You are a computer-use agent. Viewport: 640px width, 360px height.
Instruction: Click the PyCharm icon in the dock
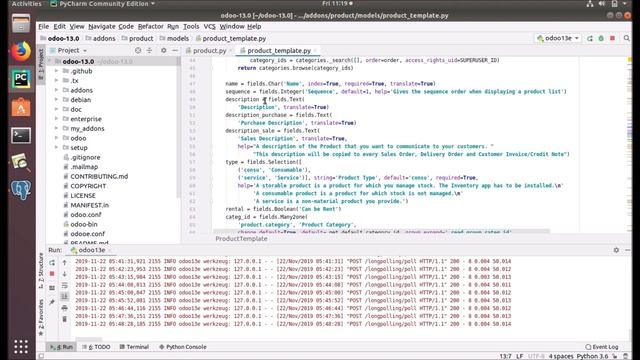(x=21, y=78)
